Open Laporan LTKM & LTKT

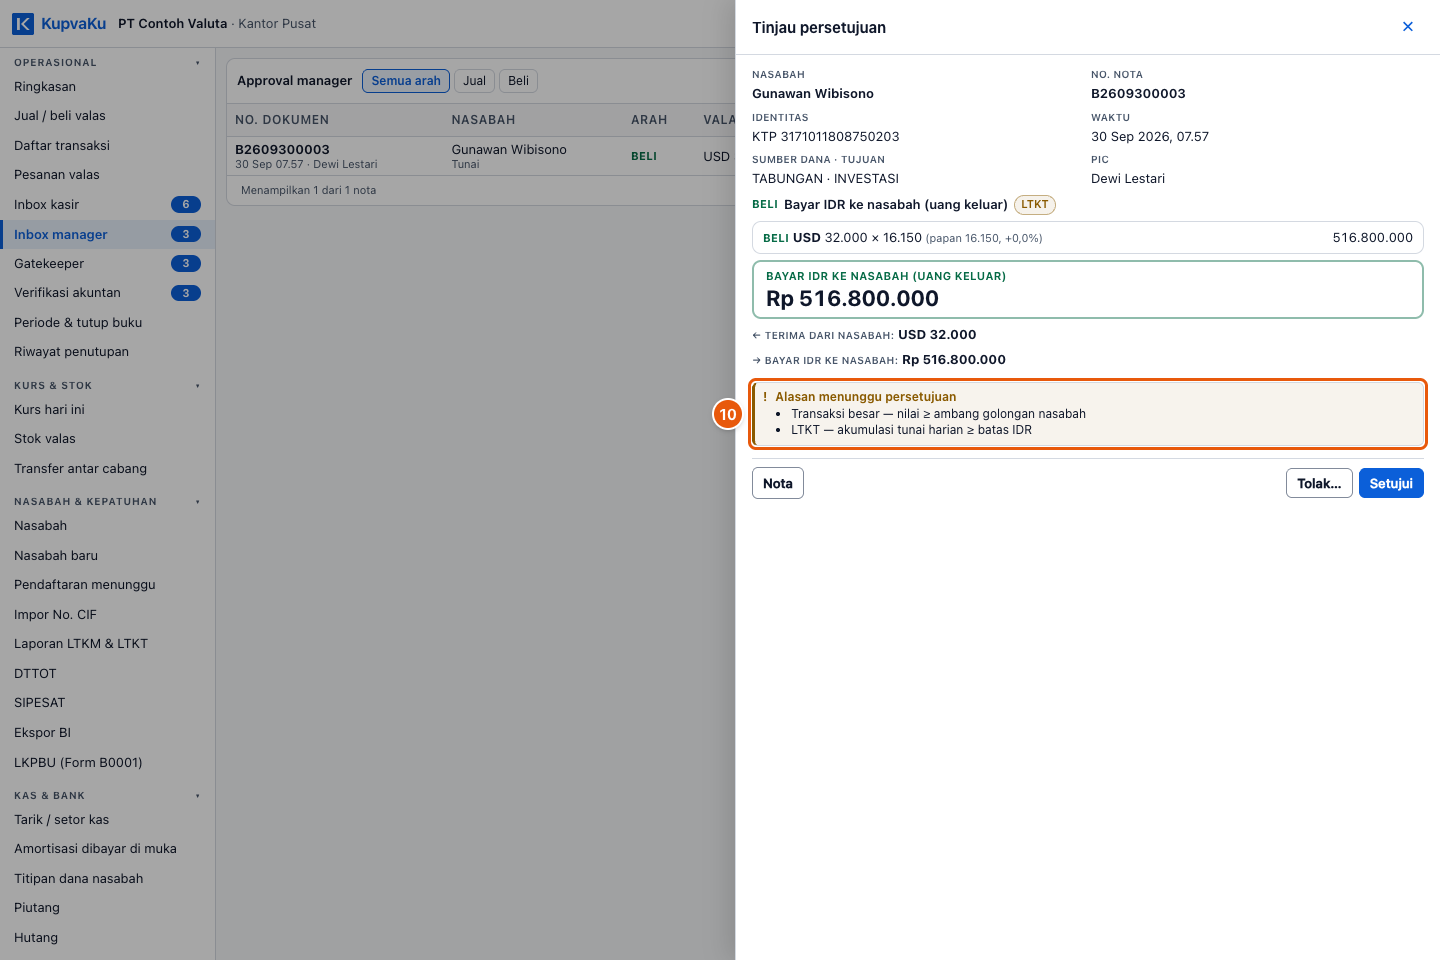click(107, 644)
